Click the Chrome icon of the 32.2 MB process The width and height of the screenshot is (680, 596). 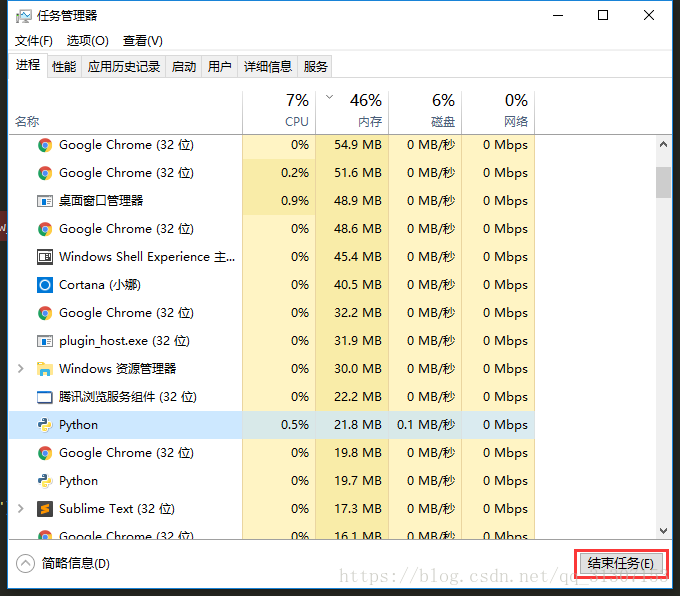[x=45, y=313]
